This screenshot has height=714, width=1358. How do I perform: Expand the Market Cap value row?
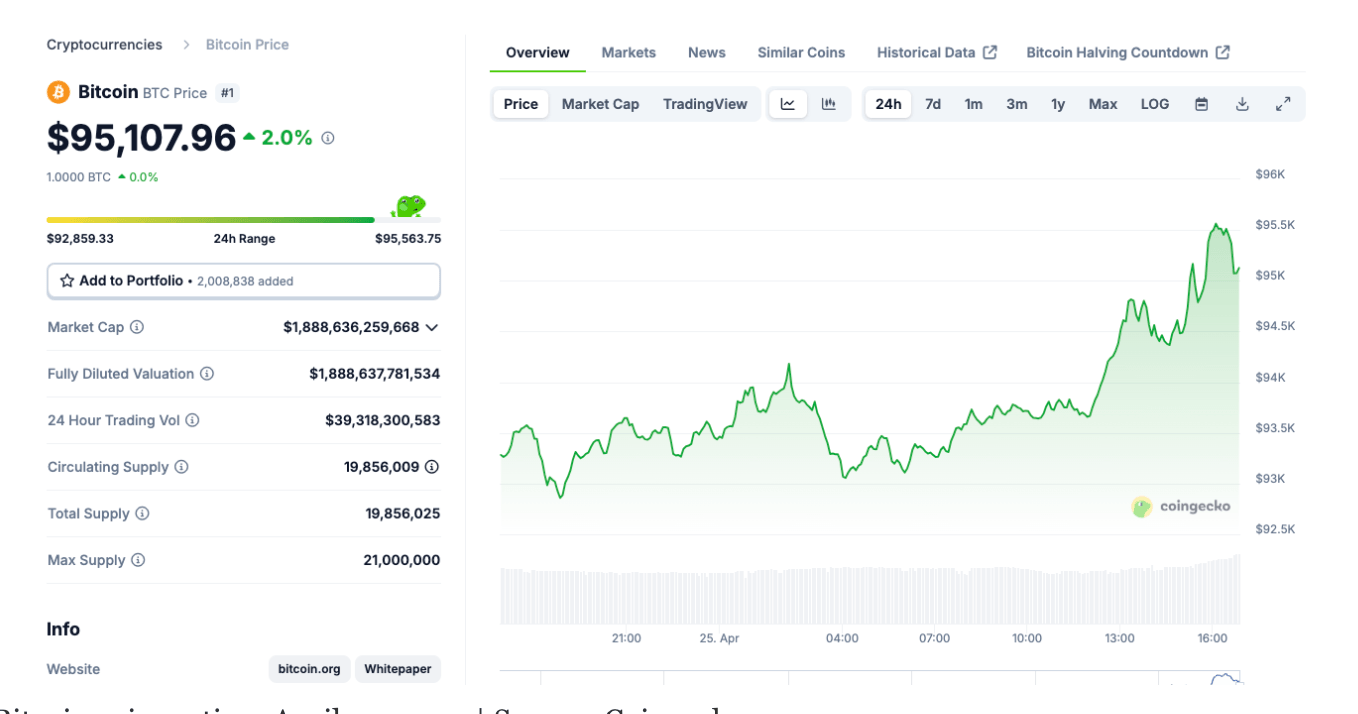point(431,327)
